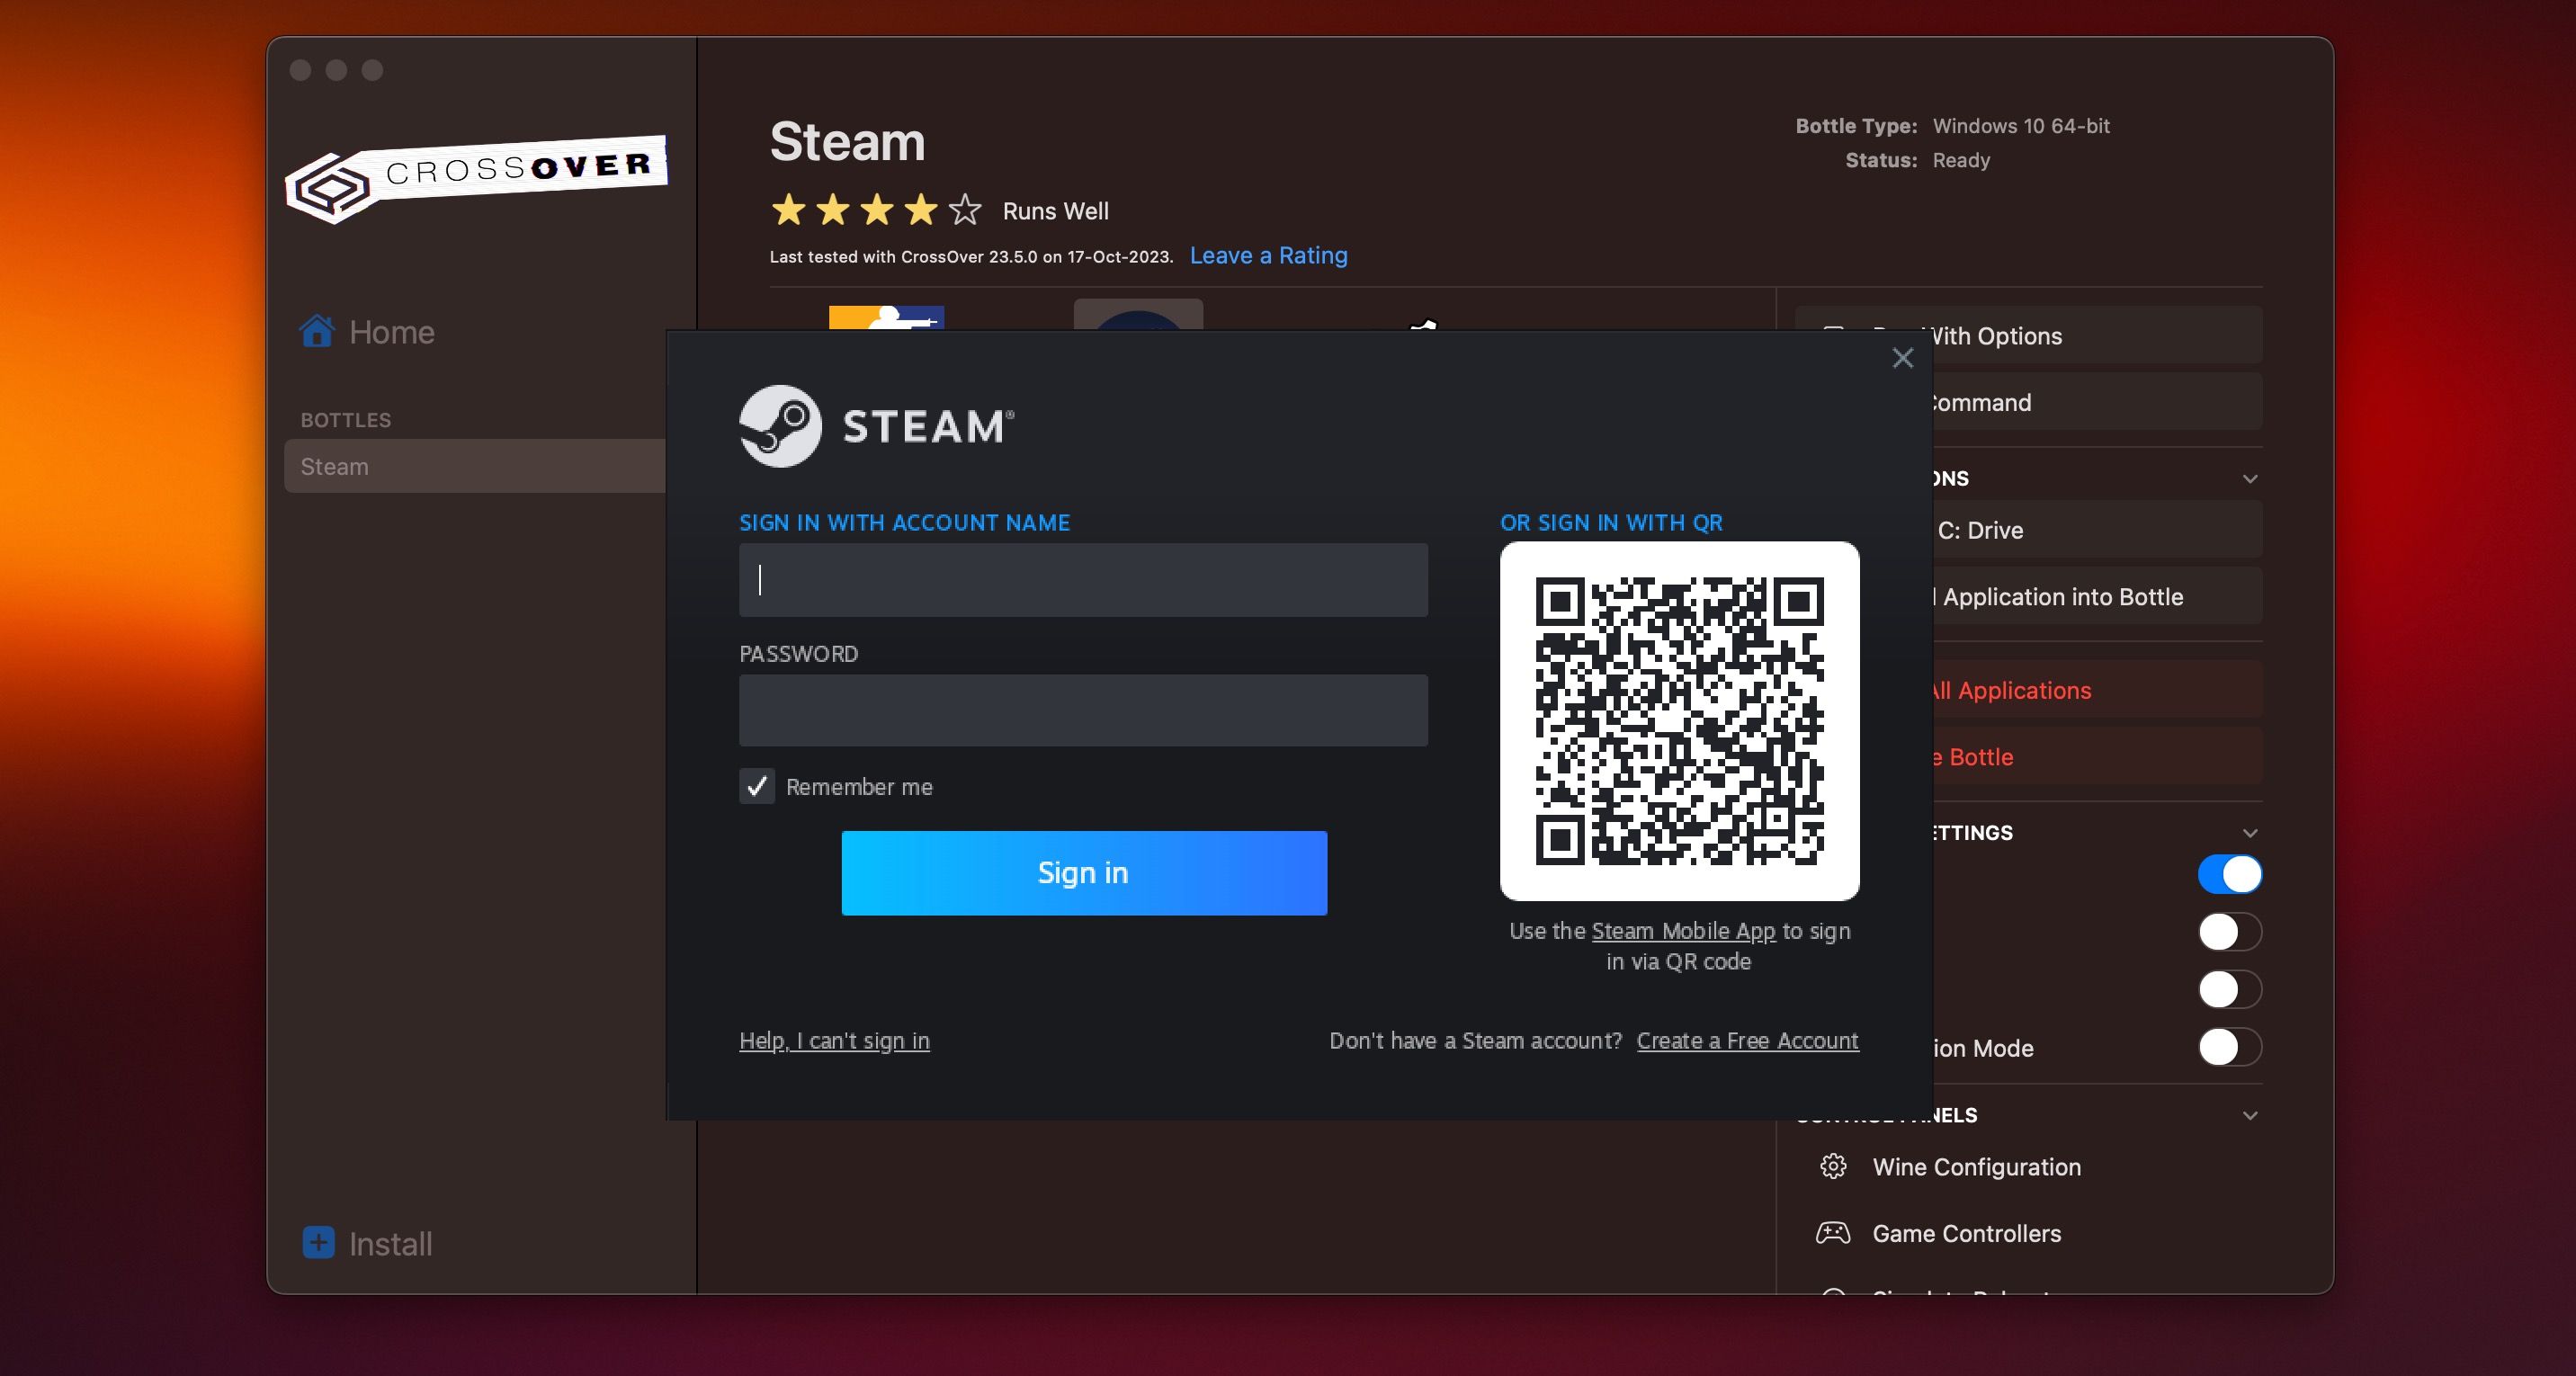Open Install Application into Bottle

[2060, 596]
